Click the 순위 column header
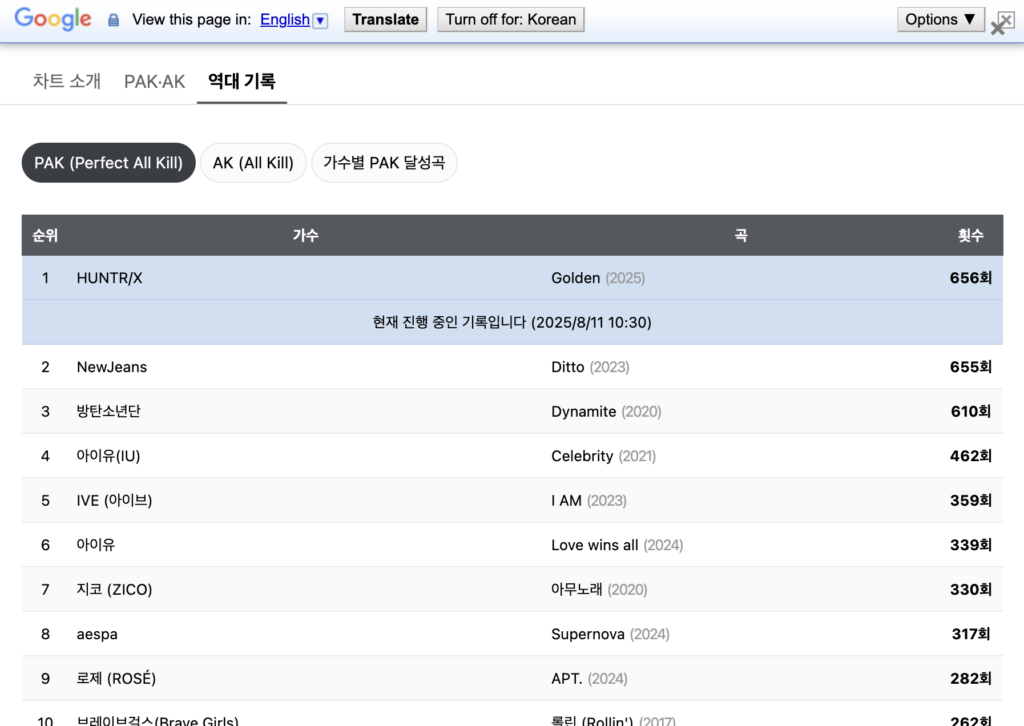The image size is (1024, 726). 45,235
